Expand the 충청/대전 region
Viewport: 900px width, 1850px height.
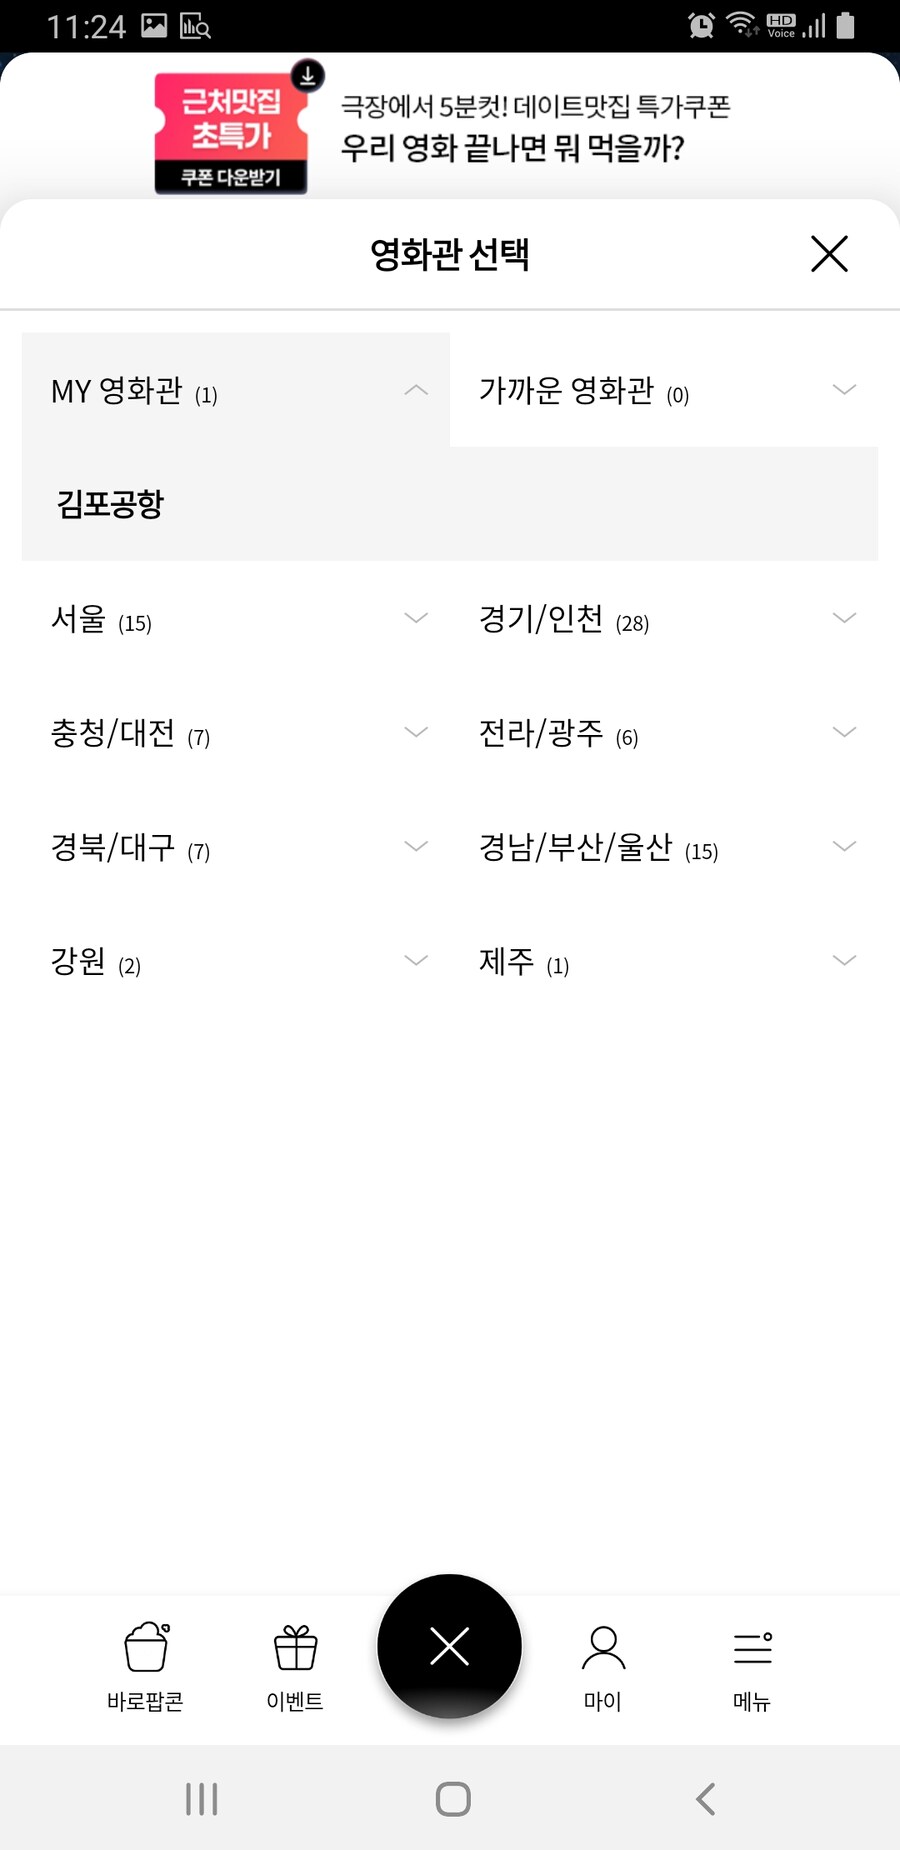(x=236, y=732)
